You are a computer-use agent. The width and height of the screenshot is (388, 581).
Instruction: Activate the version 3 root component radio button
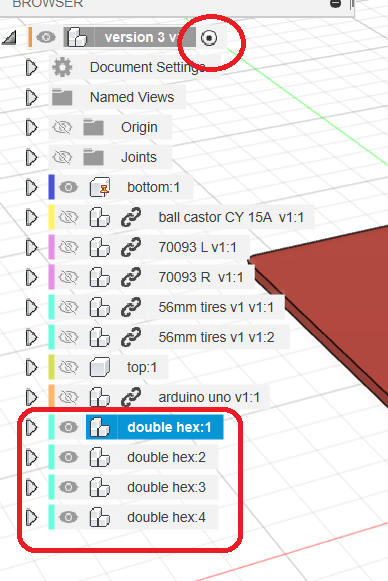(209, 38)
